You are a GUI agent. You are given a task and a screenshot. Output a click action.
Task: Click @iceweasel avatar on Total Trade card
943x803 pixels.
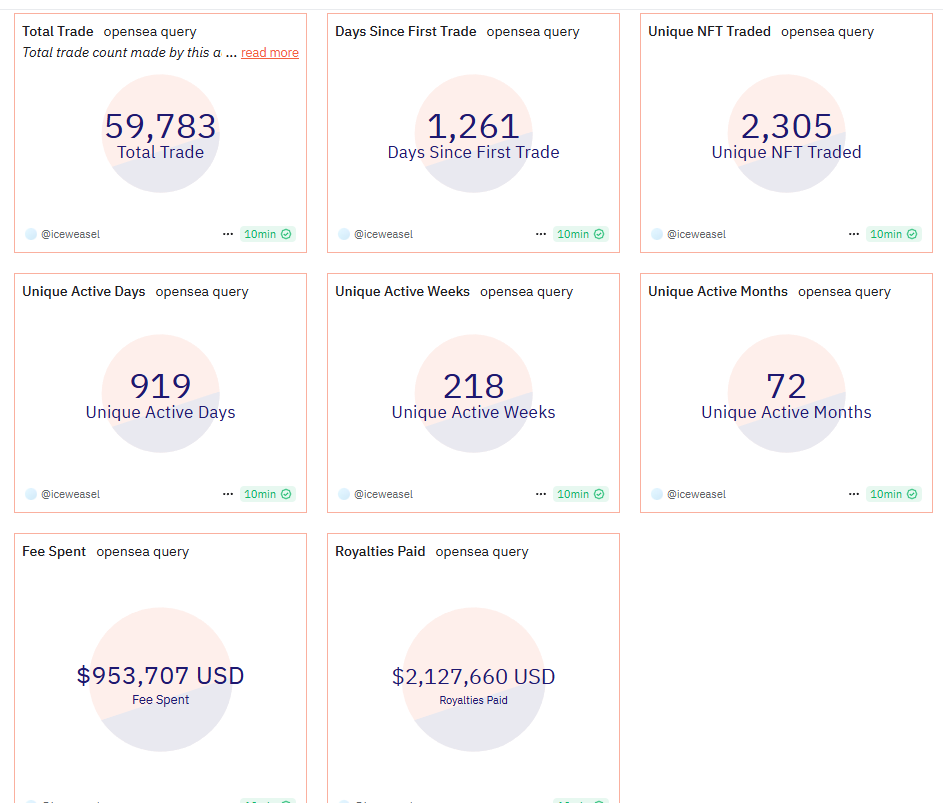pos(31,234)
